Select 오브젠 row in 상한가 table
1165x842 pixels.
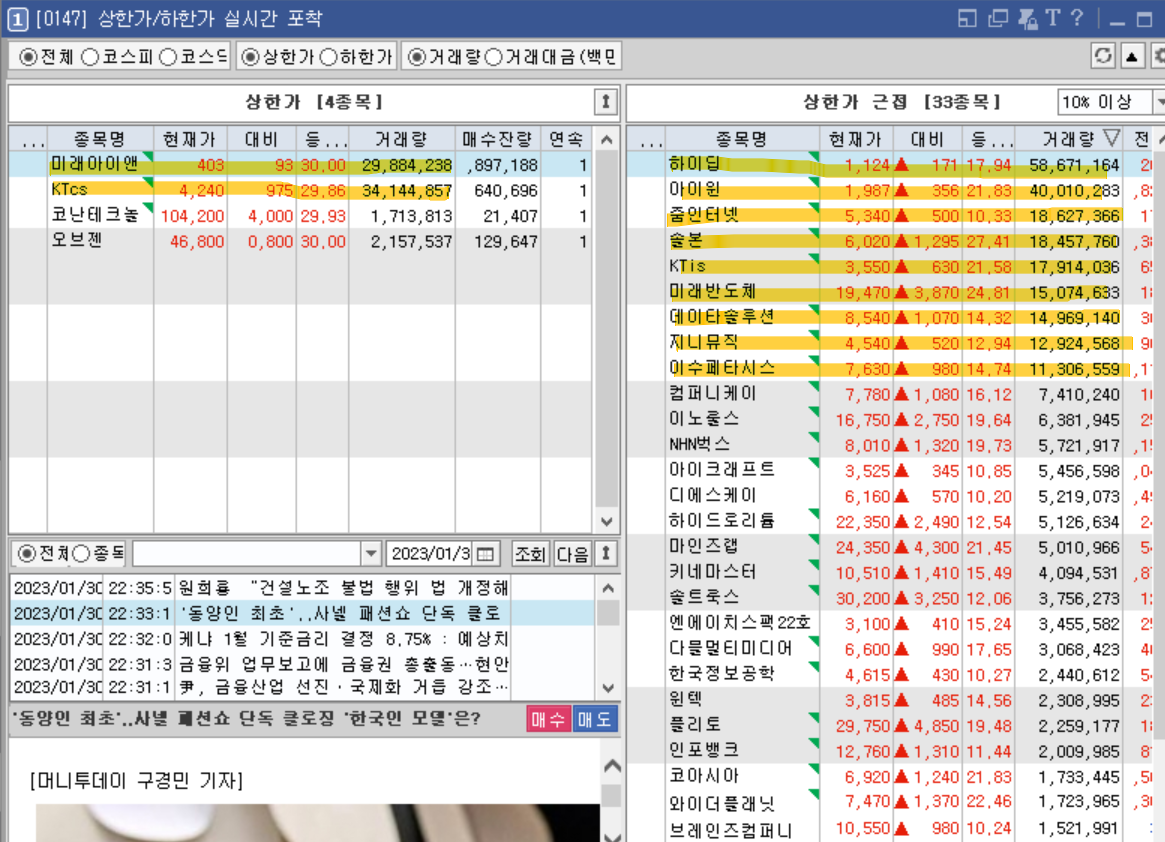coord(301,242)
